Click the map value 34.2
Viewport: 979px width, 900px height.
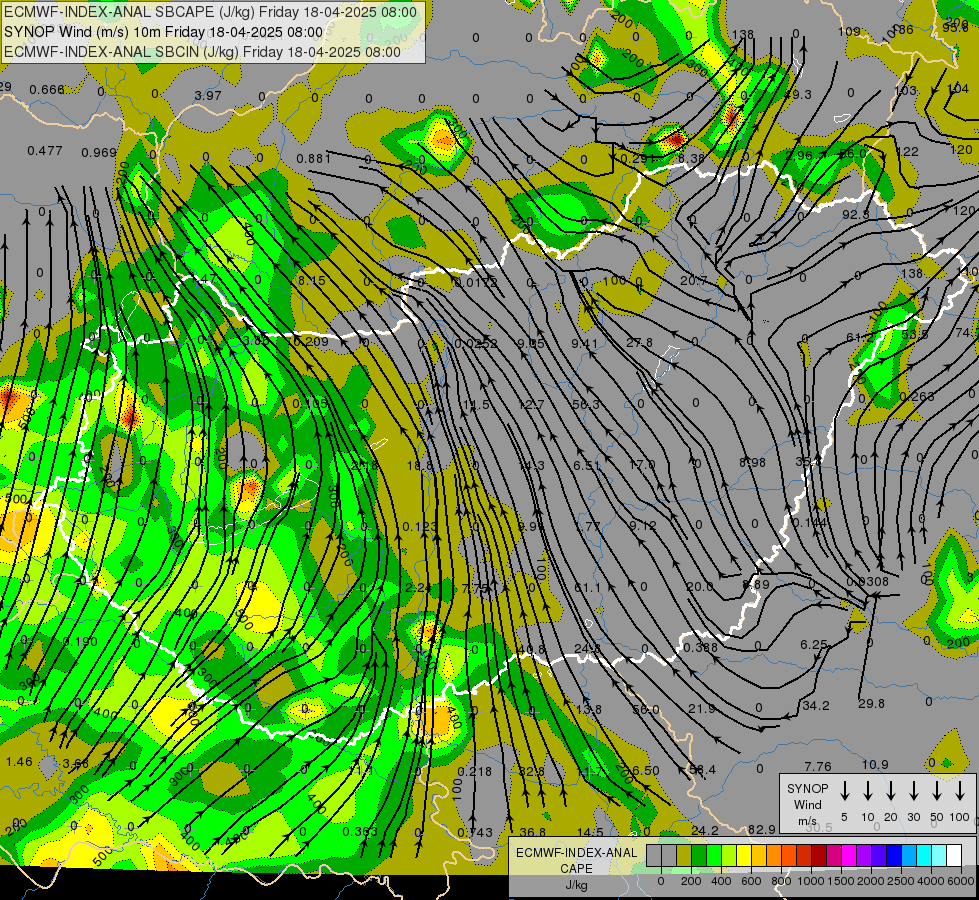[x=816, y=706]
